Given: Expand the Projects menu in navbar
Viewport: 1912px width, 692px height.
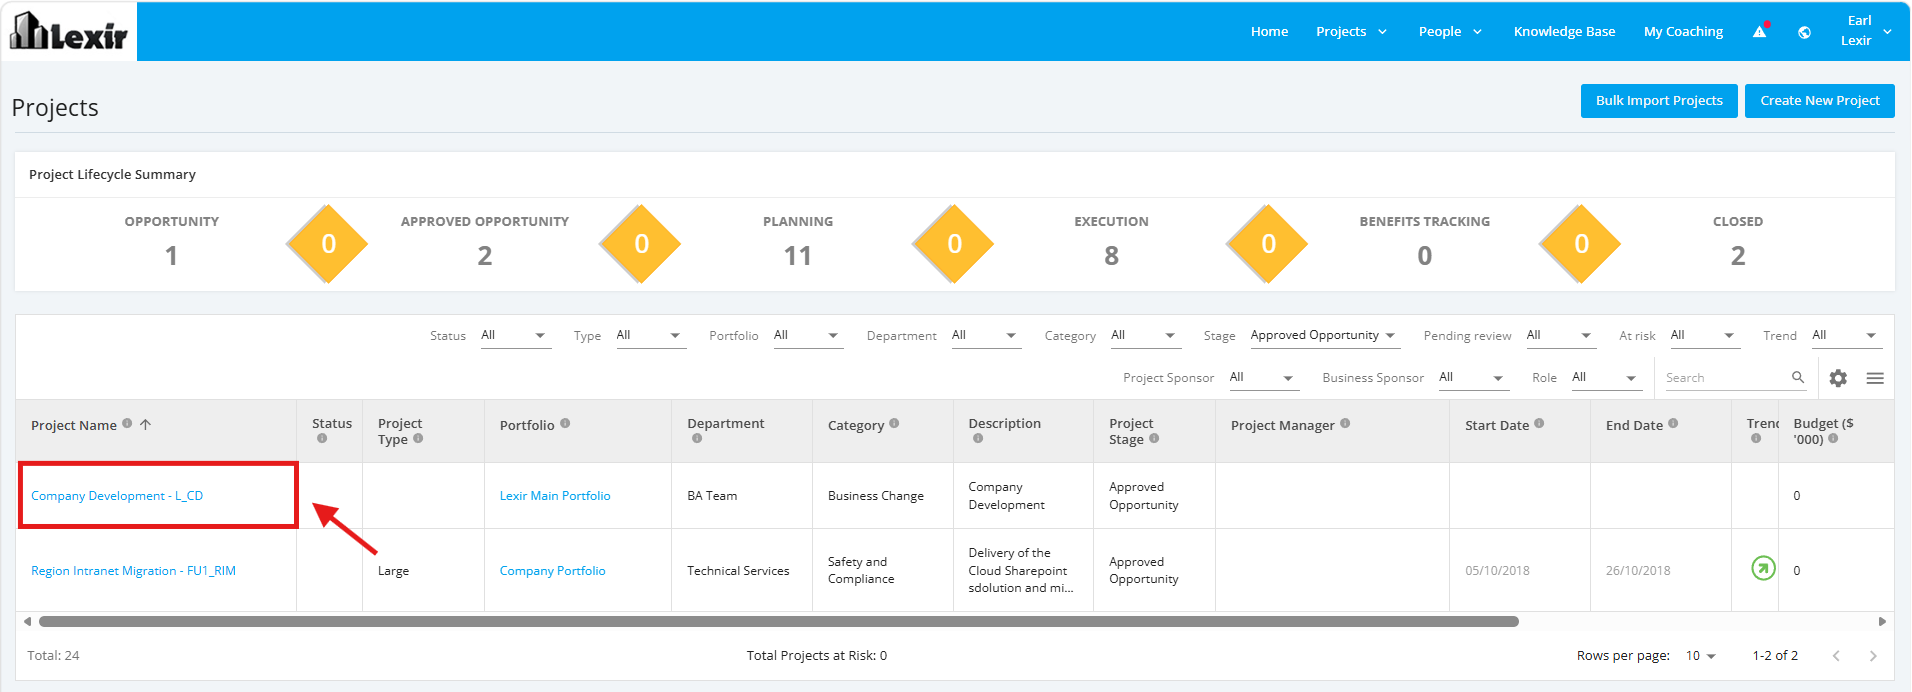Looking at the screenshot, I should pos(1351,32).
